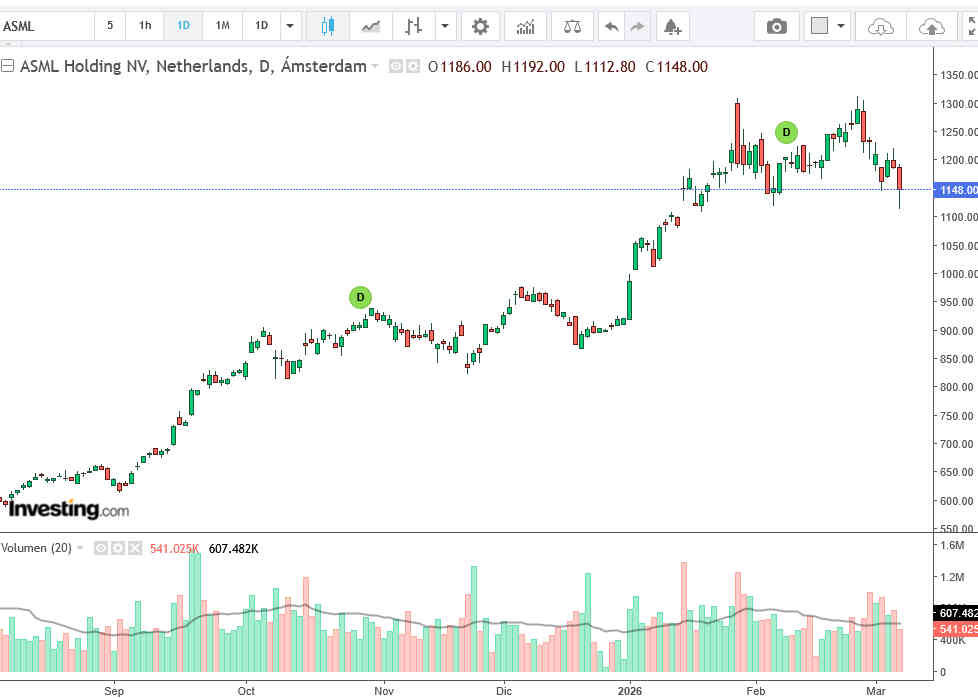Select the 1h timeframe
The height and width of the screenshot is (698, 978).
tap(146, 26)
